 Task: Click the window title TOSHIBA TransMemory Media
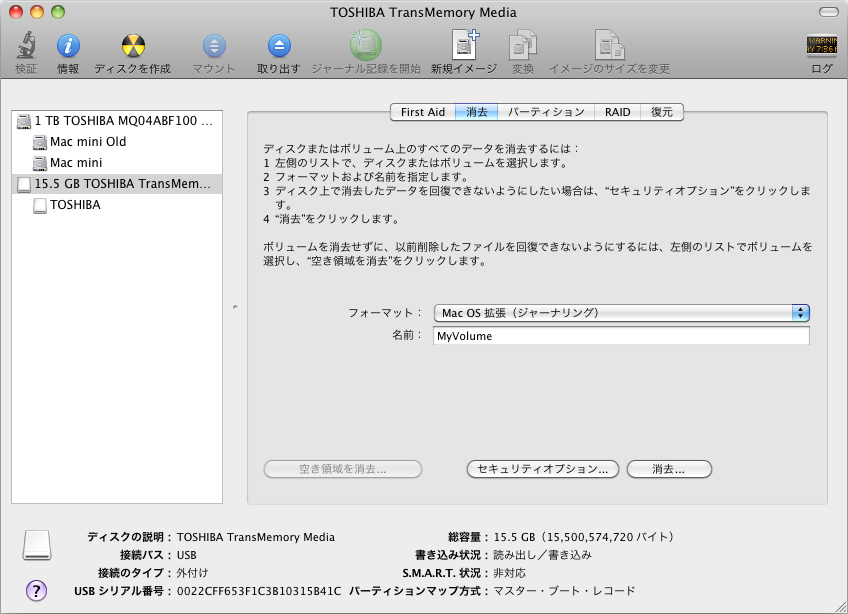(x=423, y=12)
